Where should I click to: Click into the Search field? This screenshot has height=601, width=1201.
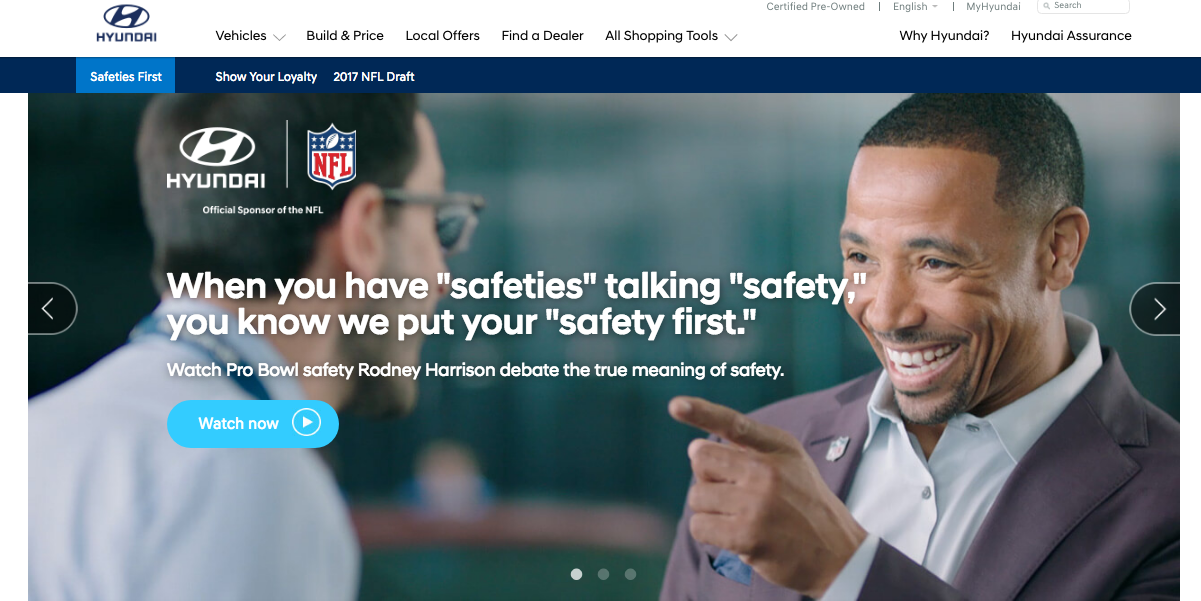1083,6
